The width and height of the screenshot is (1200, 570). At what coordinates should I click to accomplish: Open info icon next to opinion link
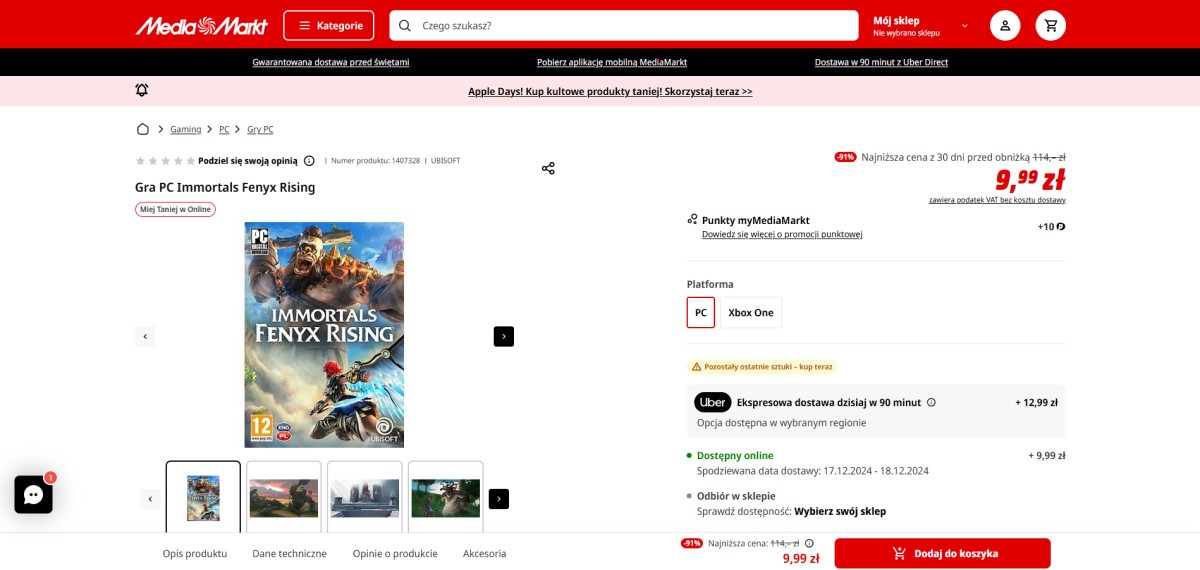tap(309, 160)
